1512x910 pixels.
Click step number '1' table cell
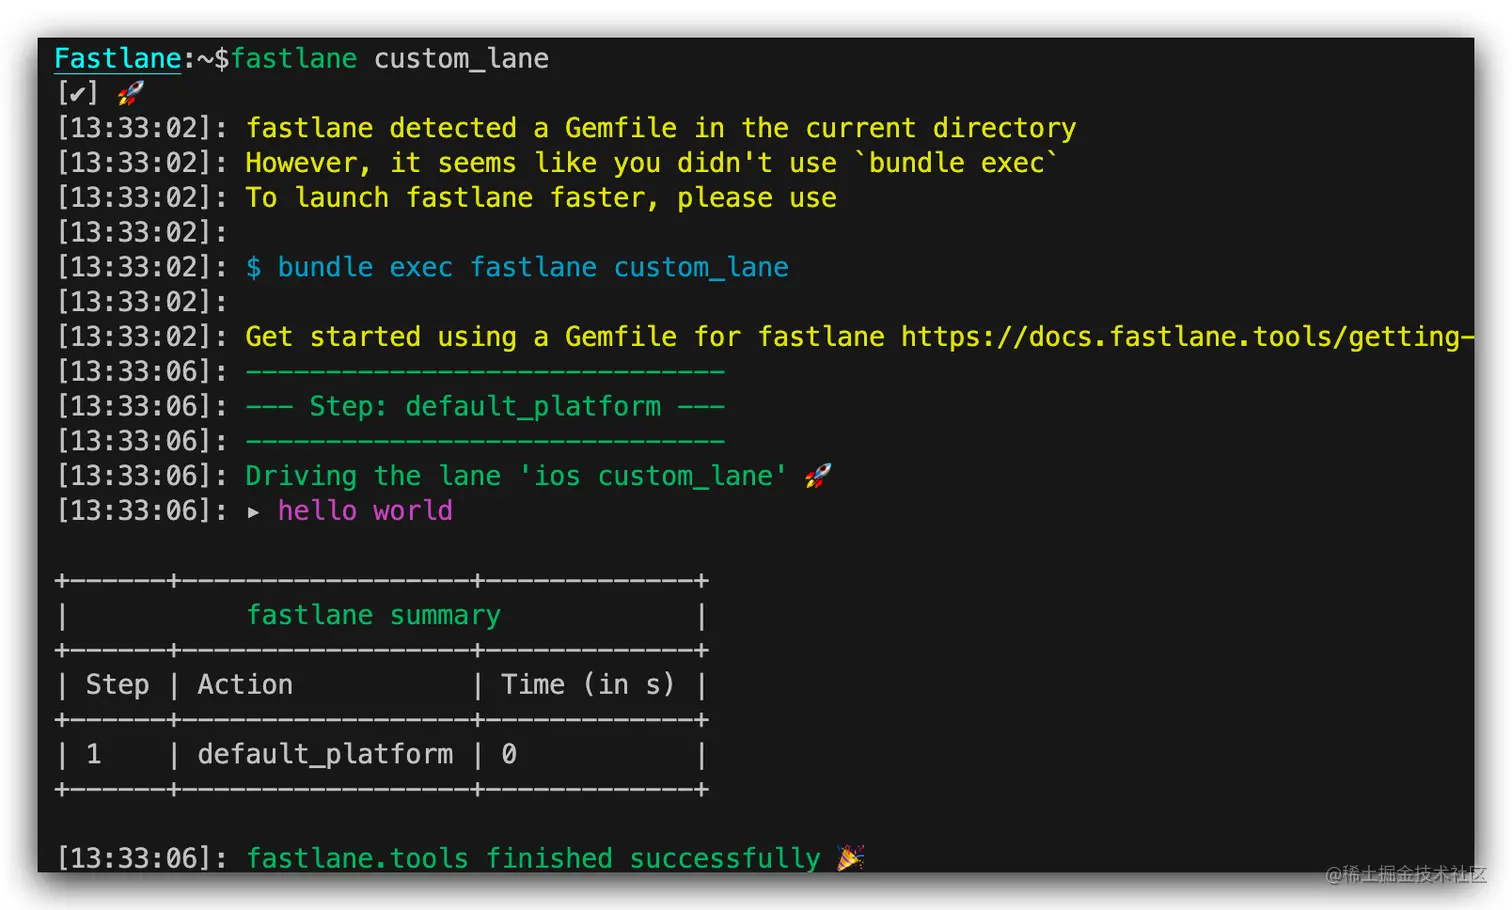click(x=94, y=754)
